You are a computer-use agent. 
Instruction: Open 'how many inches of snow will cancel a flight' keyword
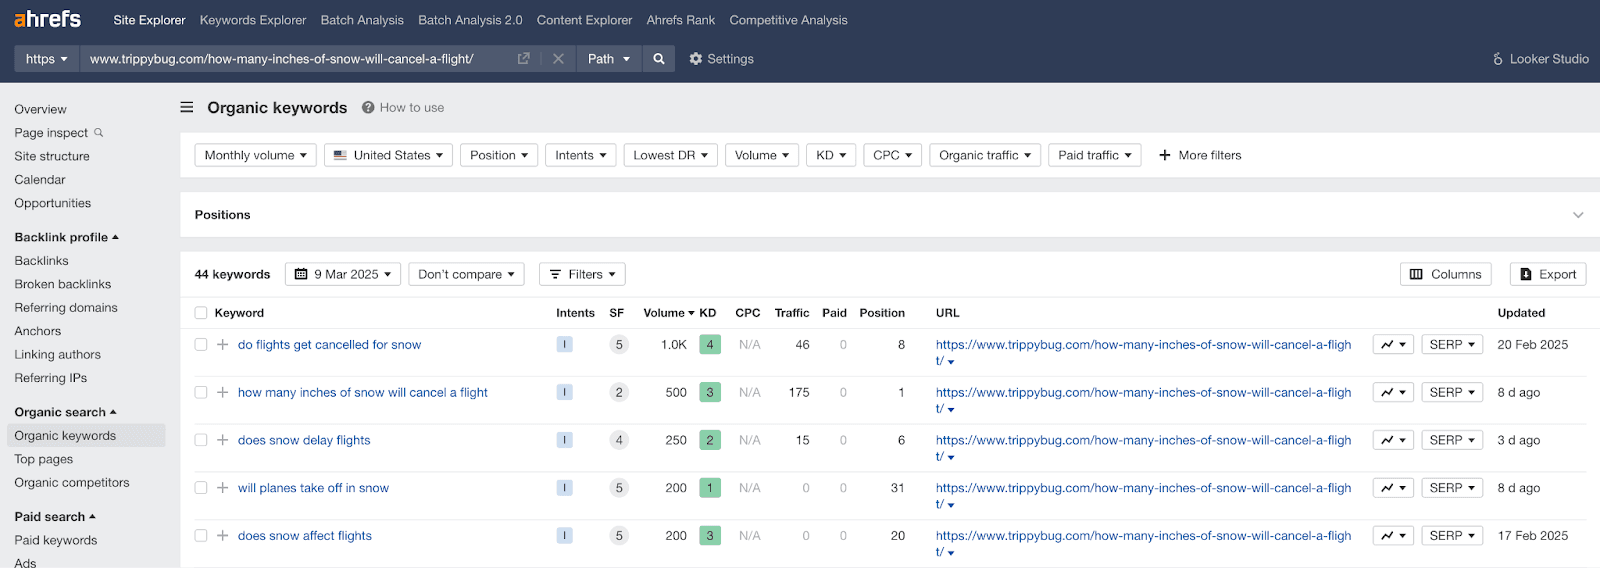(x=362, y=393)
